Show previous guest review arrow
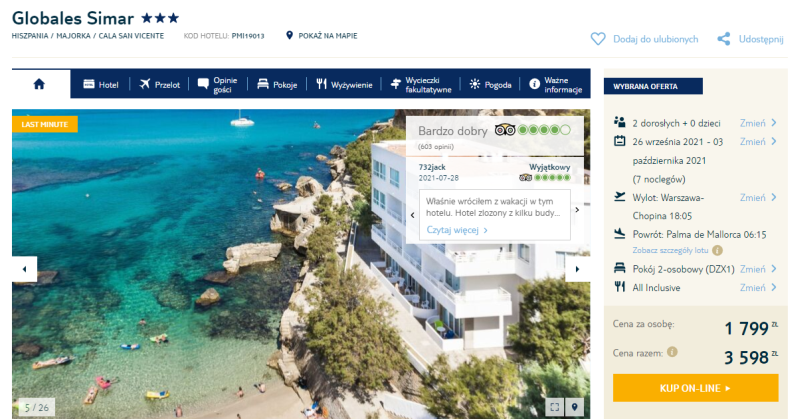This screenshot has height=419, width=790. click(x=413, y=215)
